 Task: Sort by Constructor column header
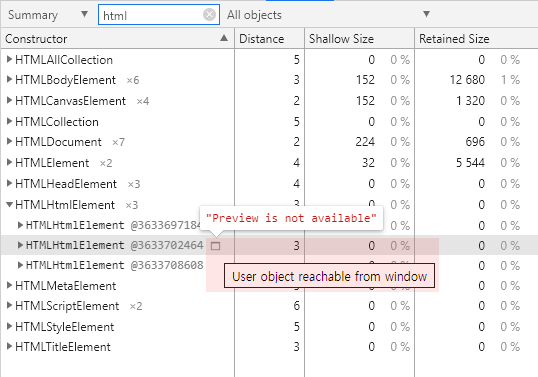pyautogui.click(x=118, y=39)
